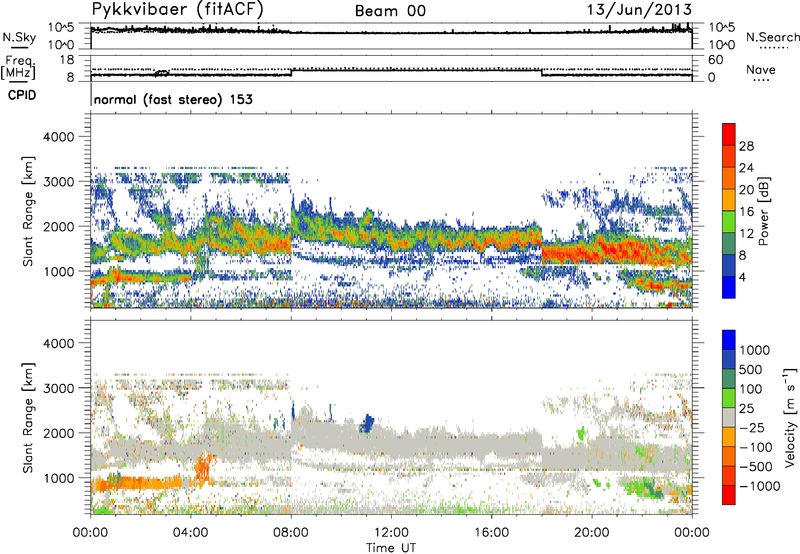Click gray -25 to 25 velocity swatch
This screenshot has width=800, height=554.
(x=729, y=417)
